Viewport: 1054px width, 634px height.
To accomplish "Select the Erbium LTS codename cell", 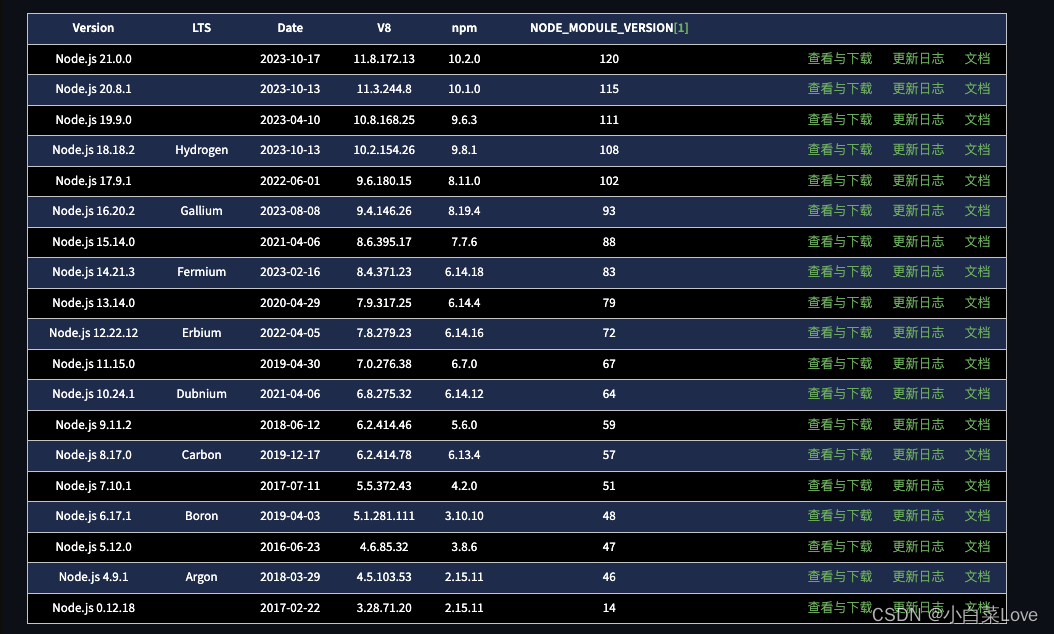I will click(201, 333).
